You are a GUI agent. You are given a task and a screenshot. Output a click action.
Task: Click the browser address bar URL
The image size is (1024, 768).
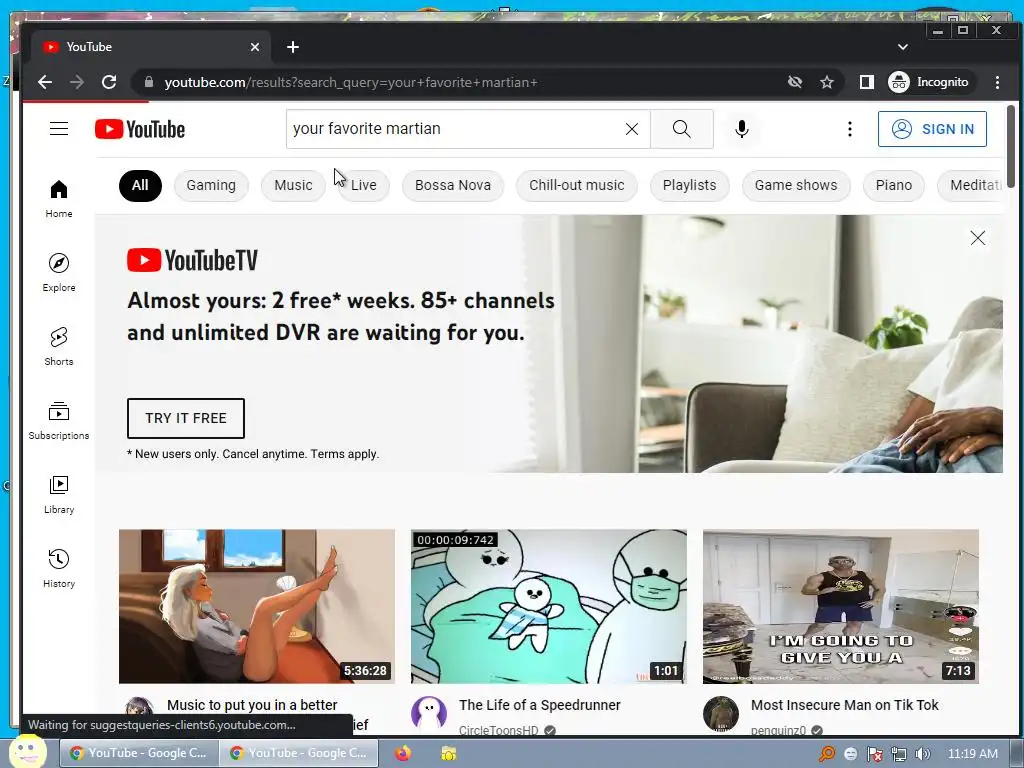[351, 82]
